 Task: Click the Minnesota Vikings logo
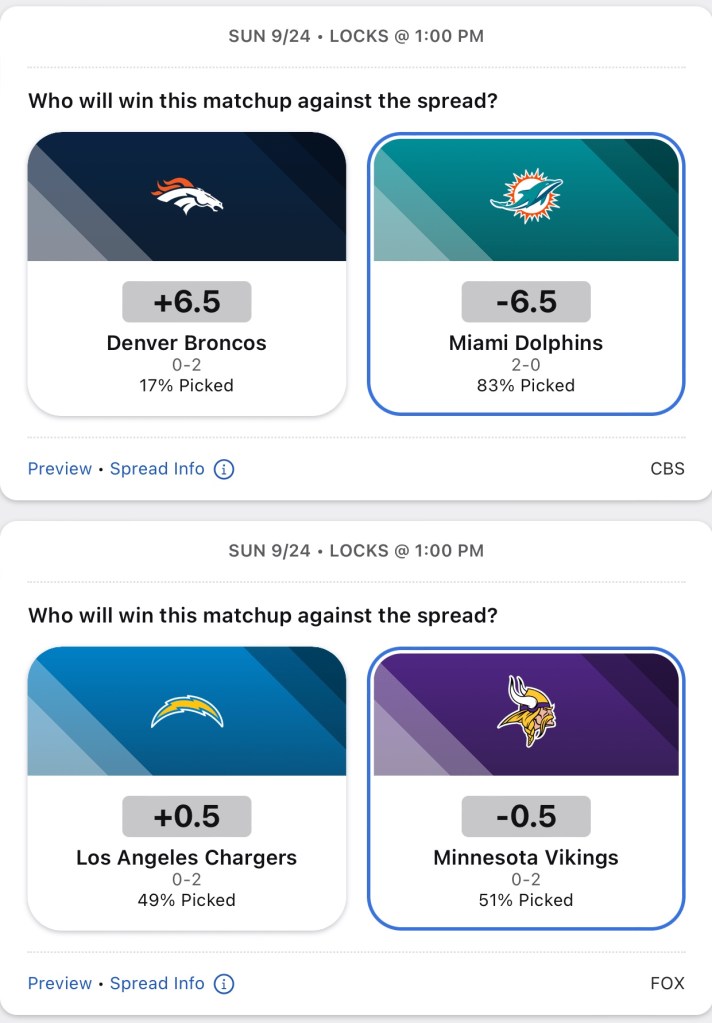click(x=526, y=710)
